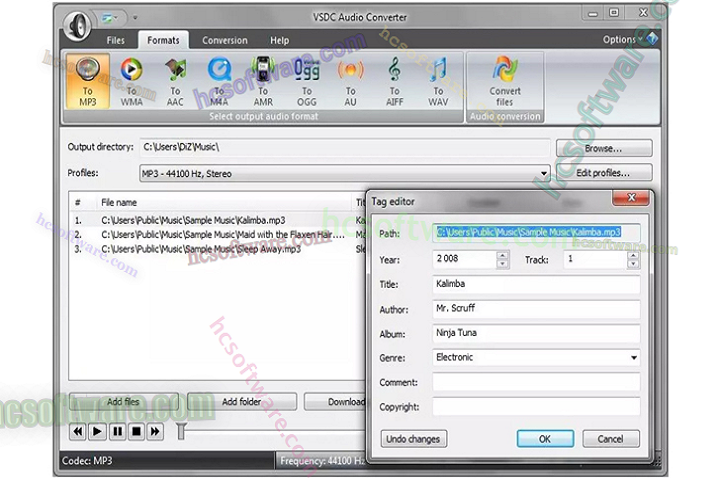Screen dimensions: 720x480
Task: Open quick access toolbar customize arrow
Action: (135, 18)
